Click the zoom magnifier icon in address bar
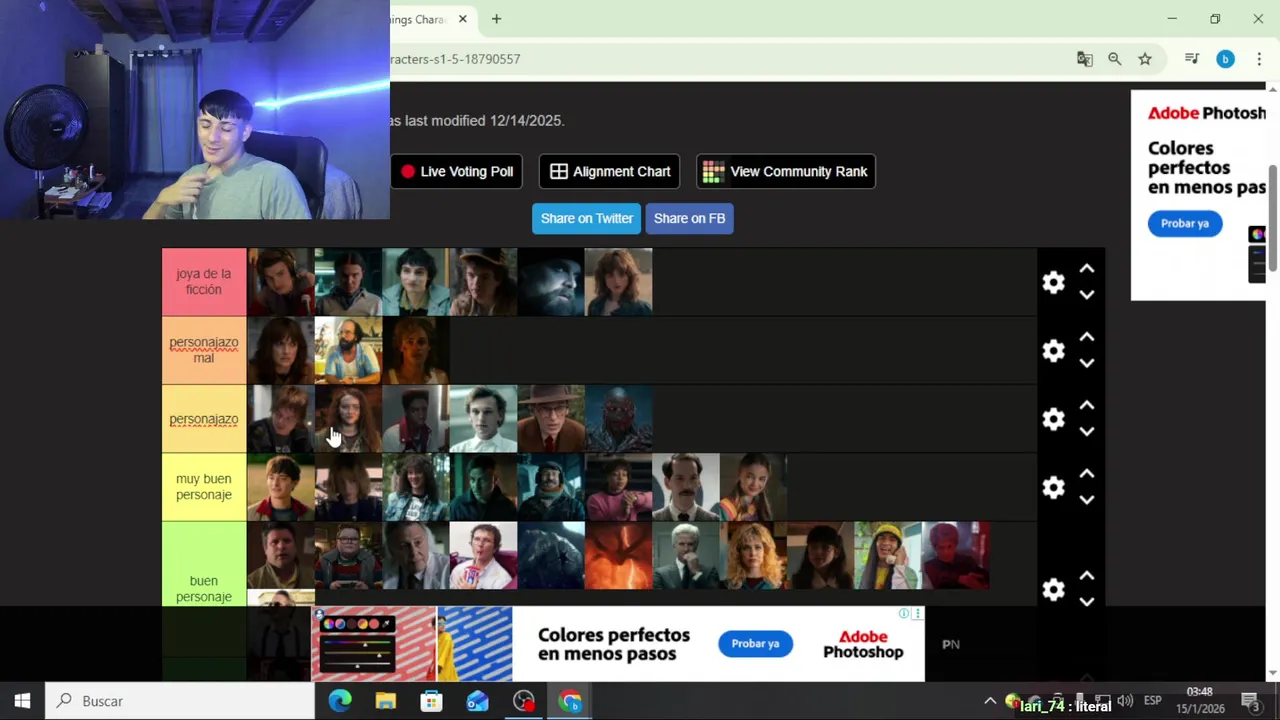The height and width of the screenshot is (720, 1280). pos(1115,59)
